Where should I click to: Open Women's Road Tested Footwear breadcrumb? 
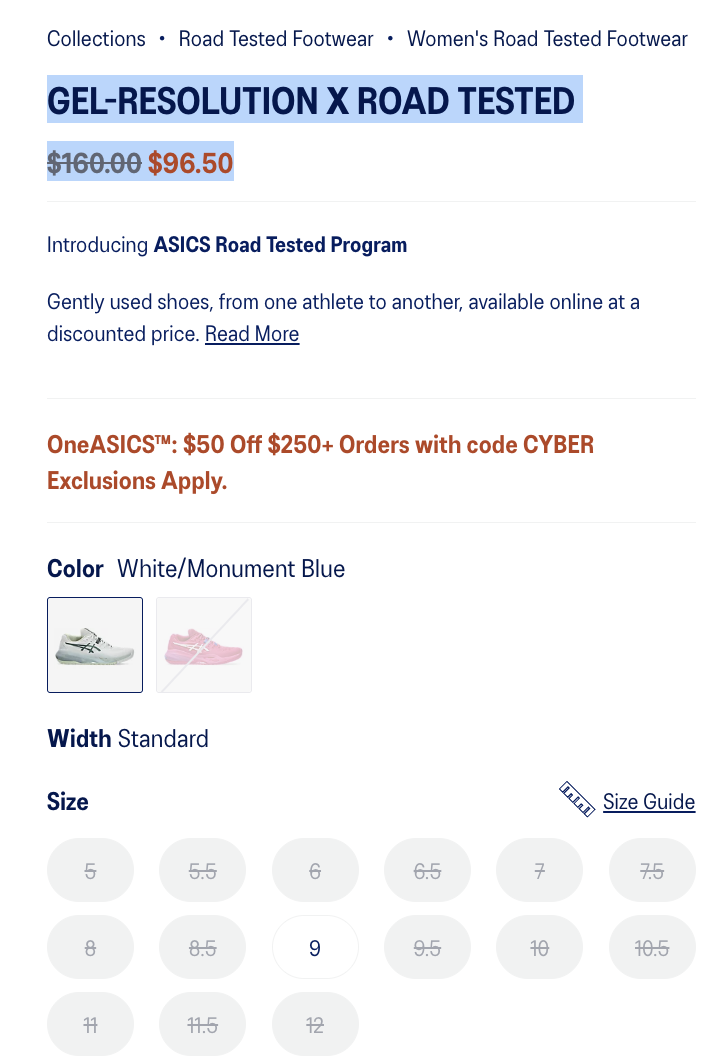[547, 39]
